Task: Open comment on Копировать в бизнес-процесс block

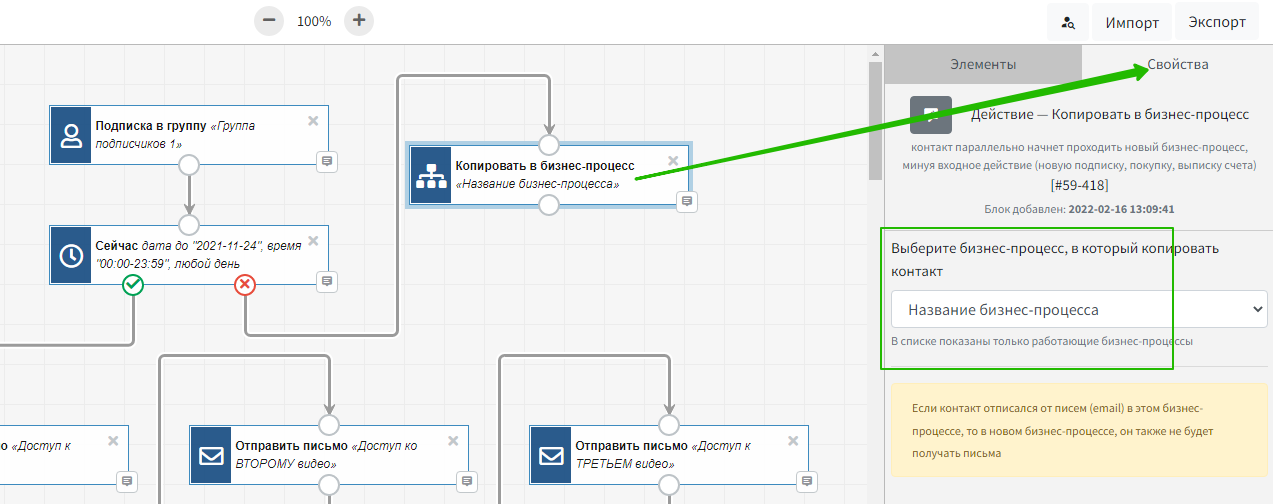Action: coord(686,201)
